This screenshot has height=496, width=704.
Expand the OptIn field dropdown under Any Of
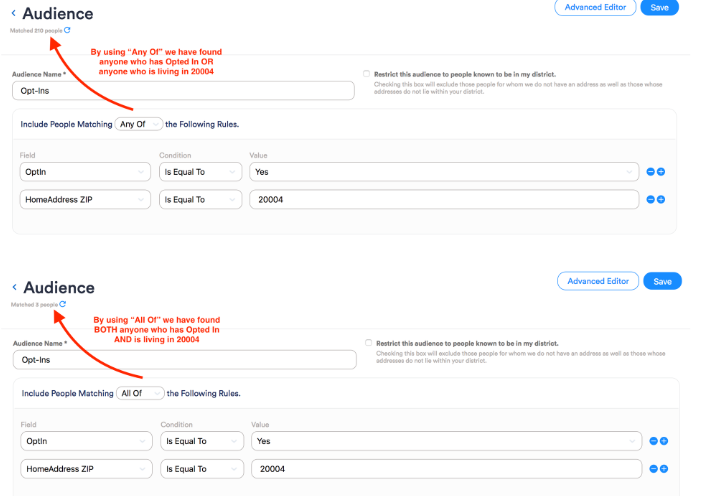pos(84,172)
